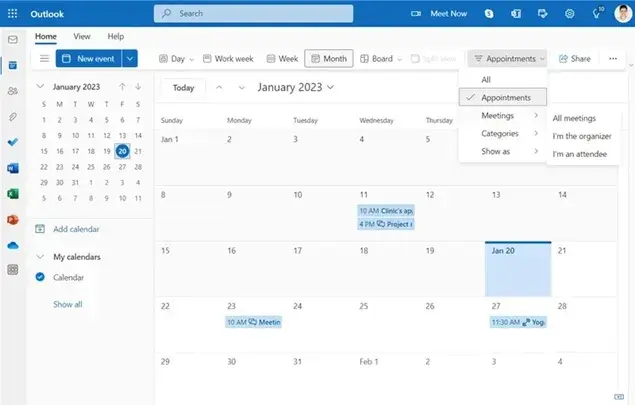Screen dimensions: 635x405
Task: Select I'm an attendee option
Action: click(x=580, y=154)
